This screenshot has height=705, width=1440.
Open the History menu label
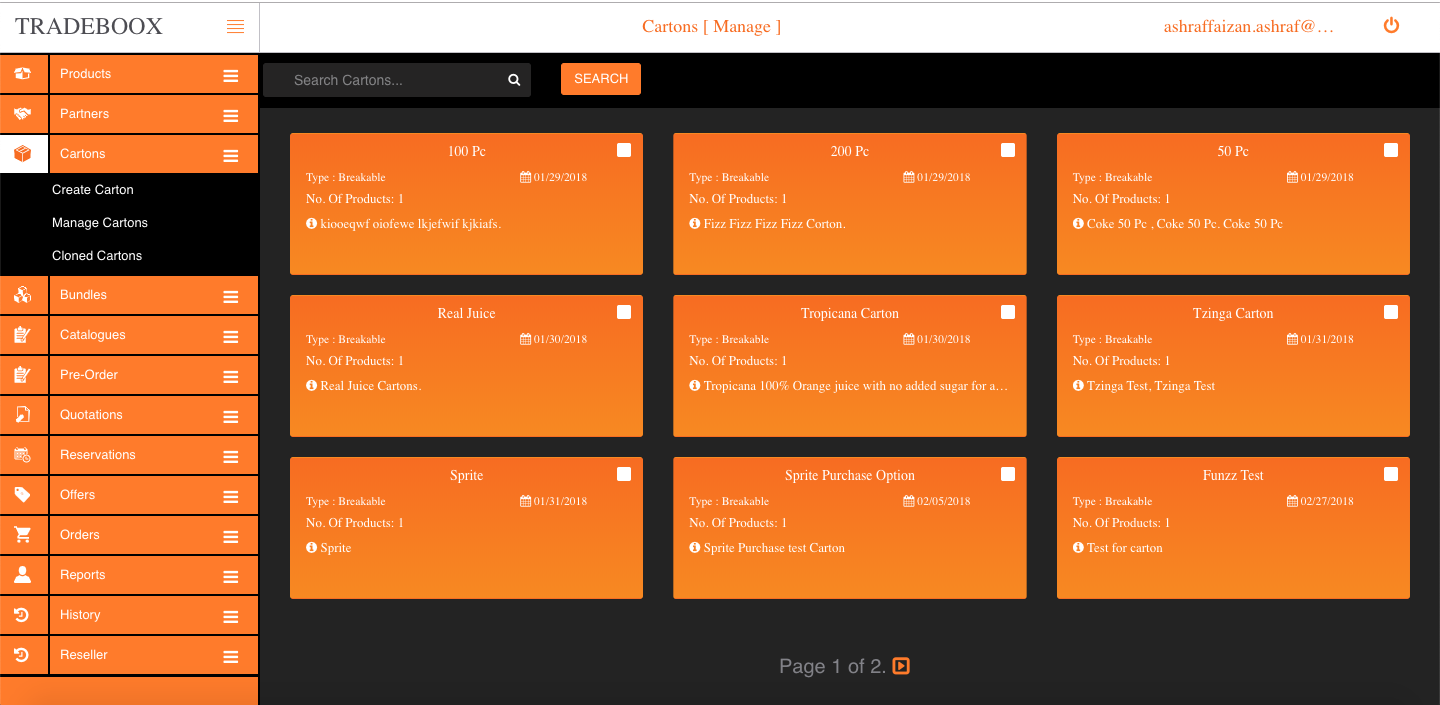pyautogui.click(x=80, y=615)
